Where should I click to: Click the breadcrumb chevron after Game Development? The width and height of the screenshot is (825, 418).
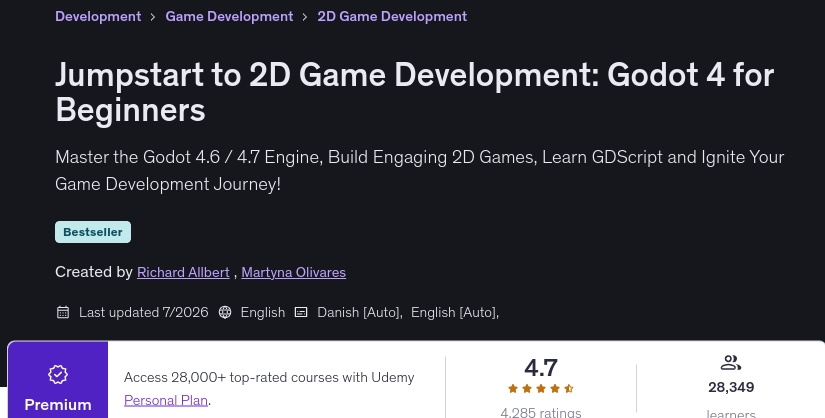(x=305, y=17)
